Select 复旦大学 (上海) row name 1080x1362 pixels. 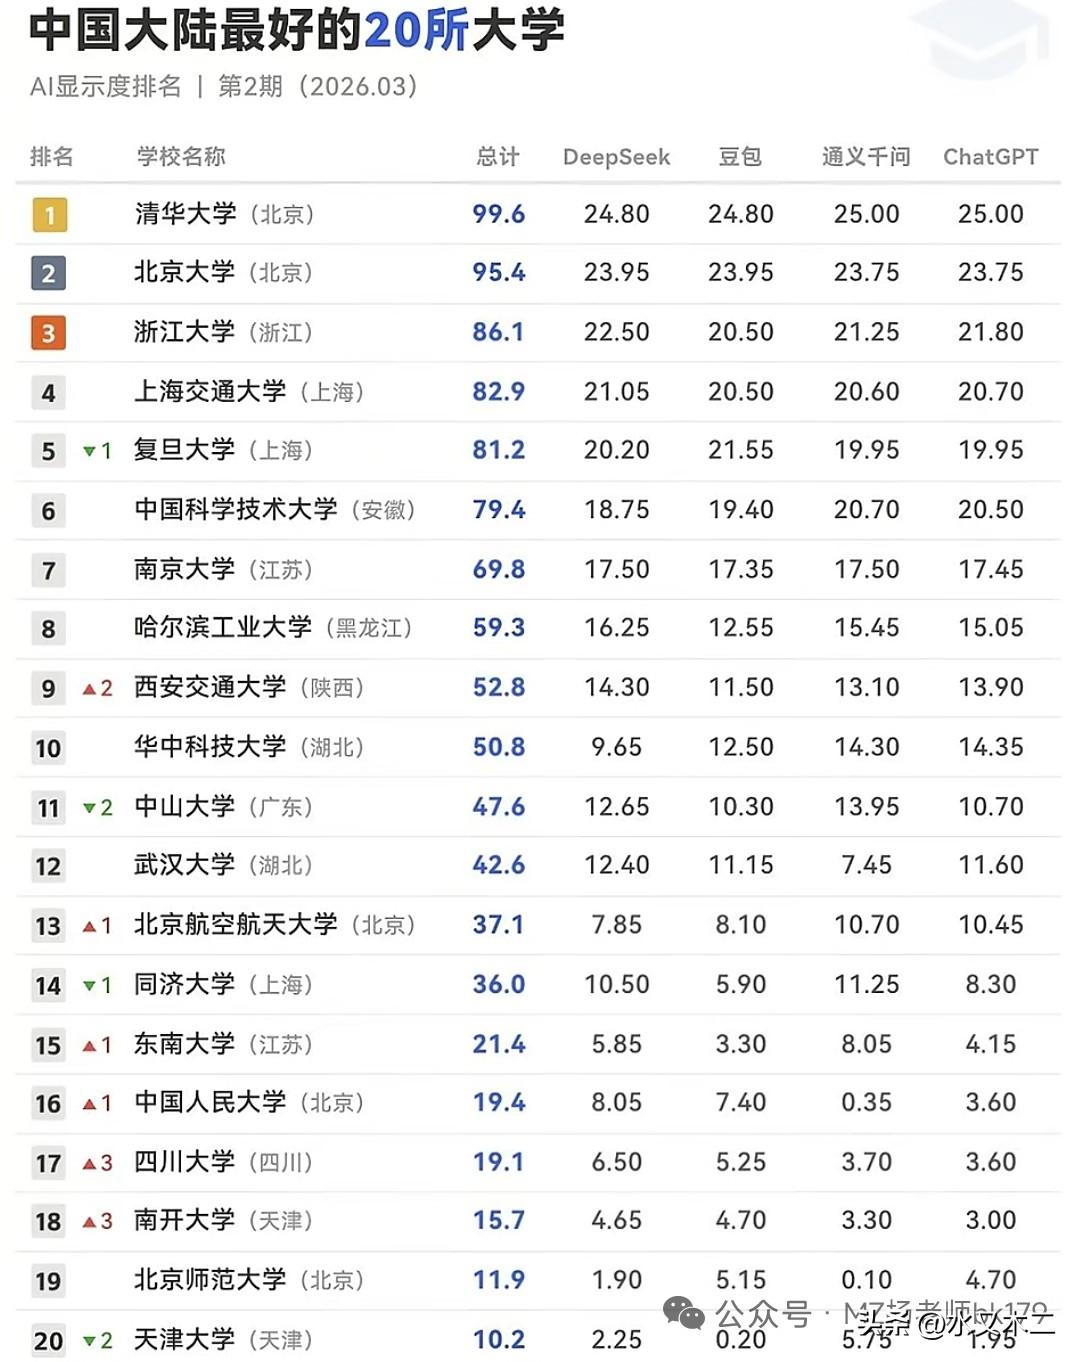click(224, 450)
